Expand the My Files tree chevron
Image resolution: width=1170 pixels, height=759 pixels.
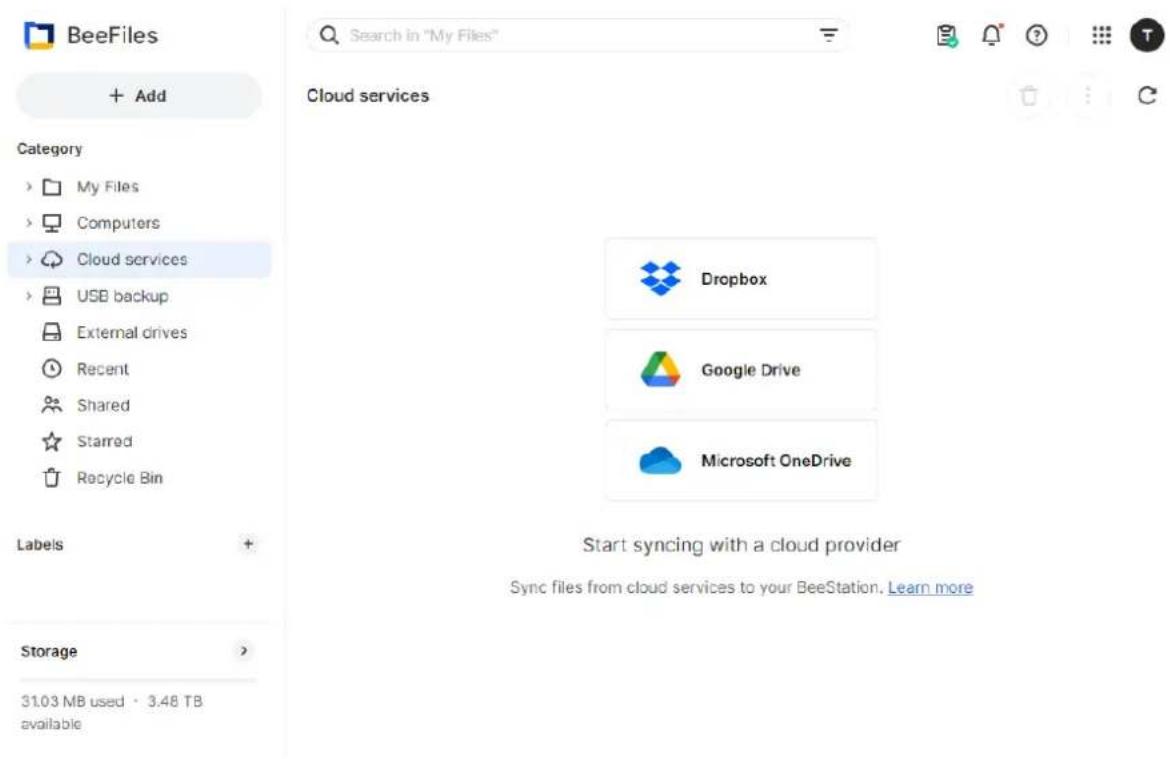click(28, 187)
